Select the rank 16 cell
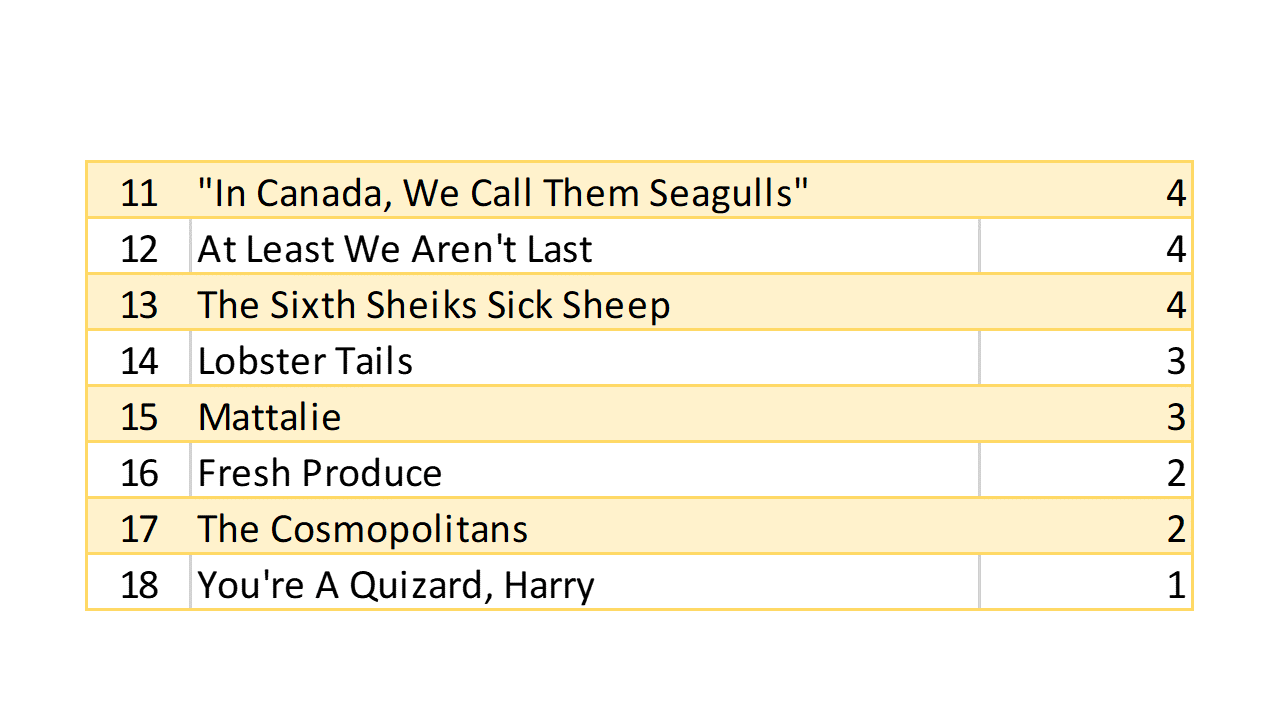Image resolution: width=1280 pixels, height=720 pixels. pyautogui.click(x=139, y=472)
